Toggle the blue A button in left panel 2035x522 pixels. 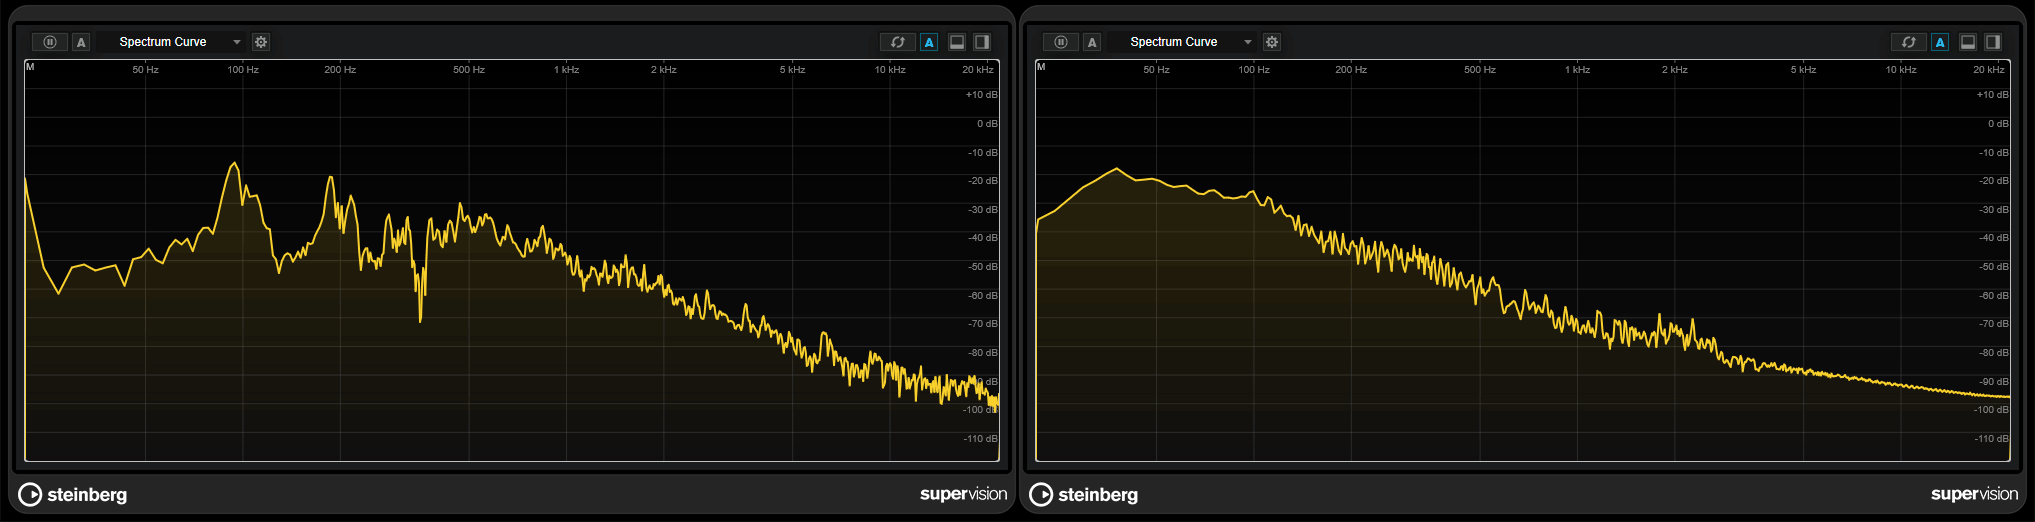[929, 42]
